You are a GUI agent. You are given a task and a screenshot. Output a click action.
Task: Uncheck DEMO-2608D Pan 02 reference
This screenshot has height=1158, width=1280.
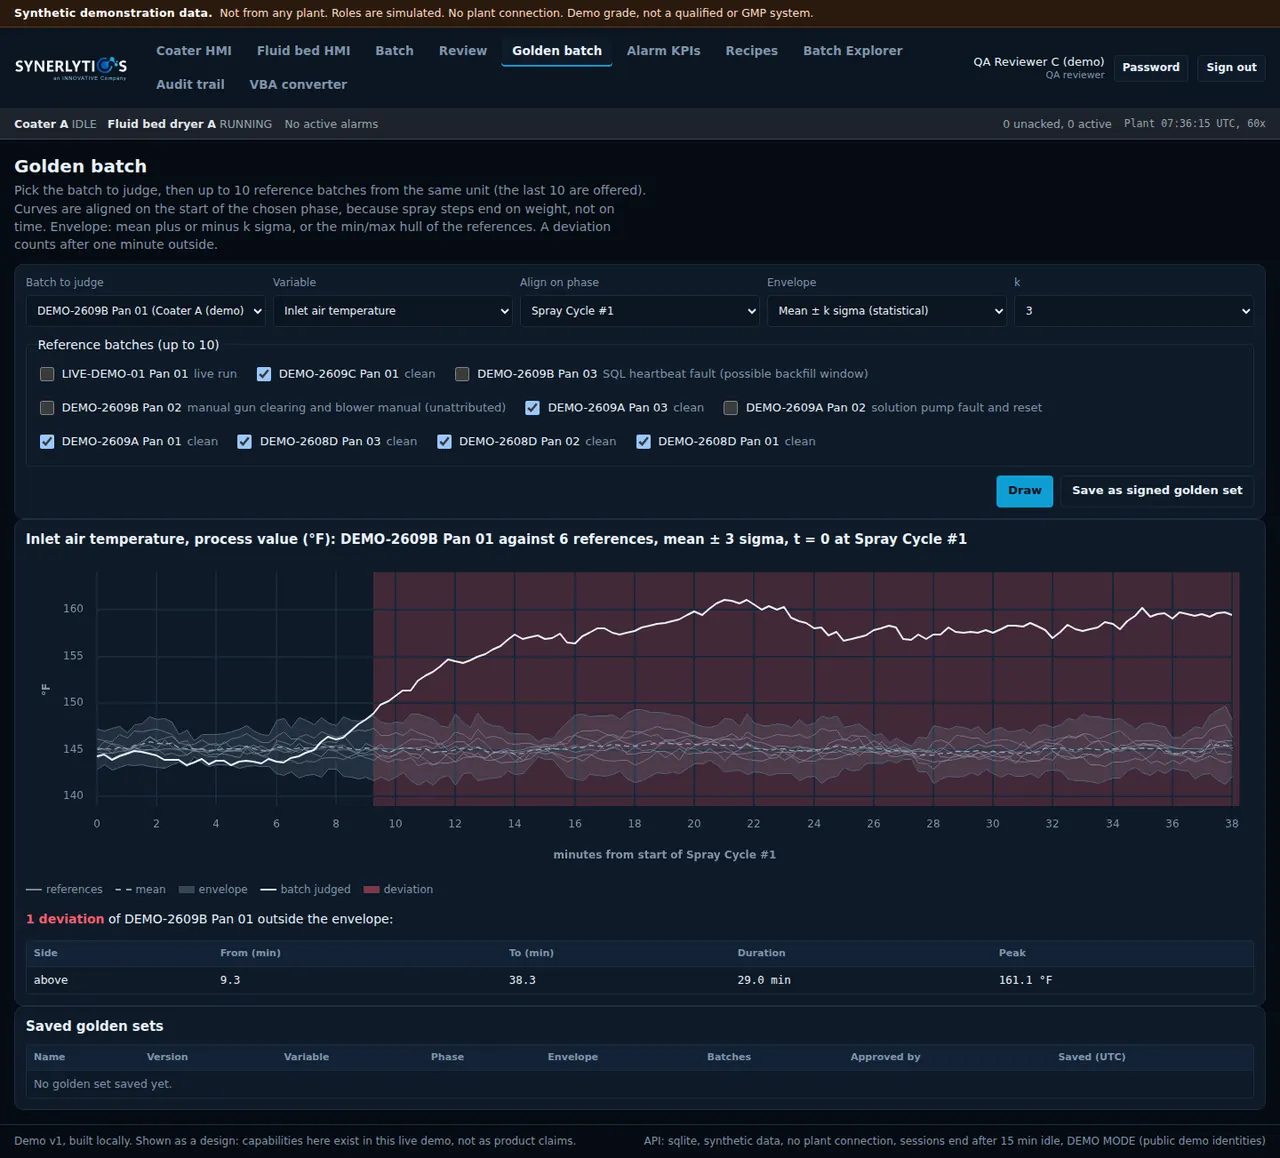click(444, 442)
